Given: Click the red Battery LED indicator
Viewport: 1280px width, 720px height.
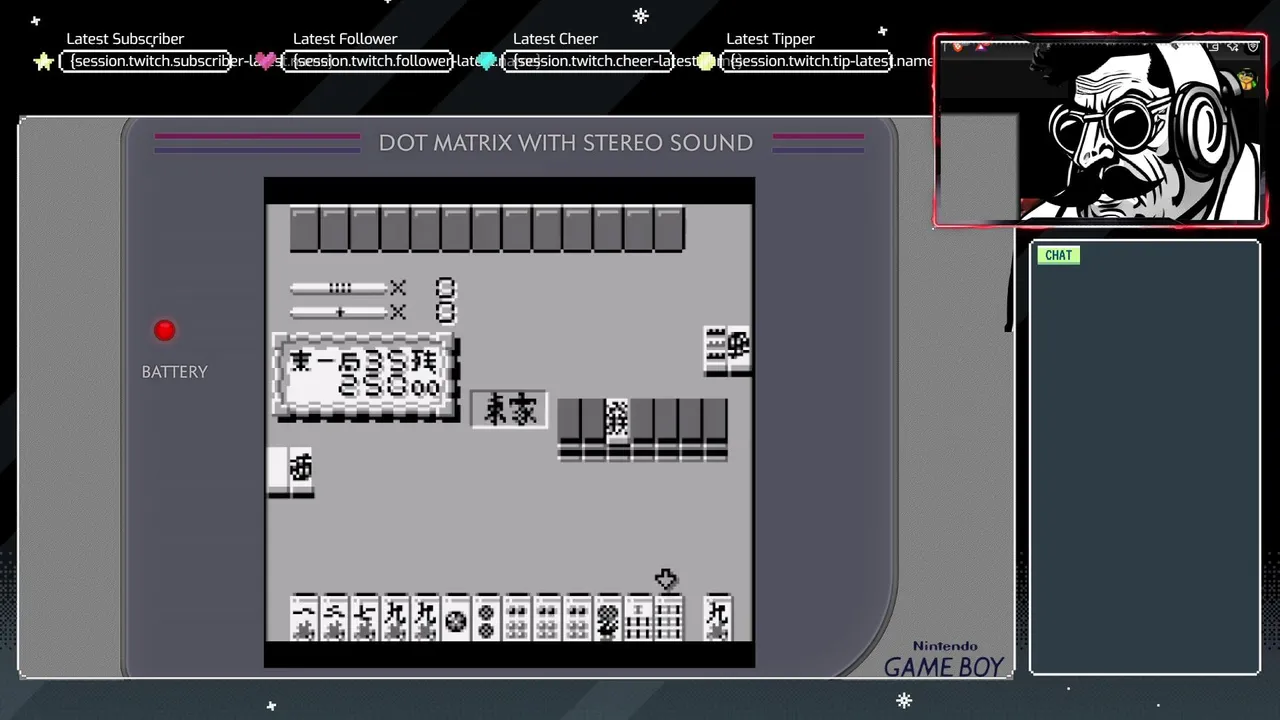Looking at the screenshot, I should click(x=165, y=330).
